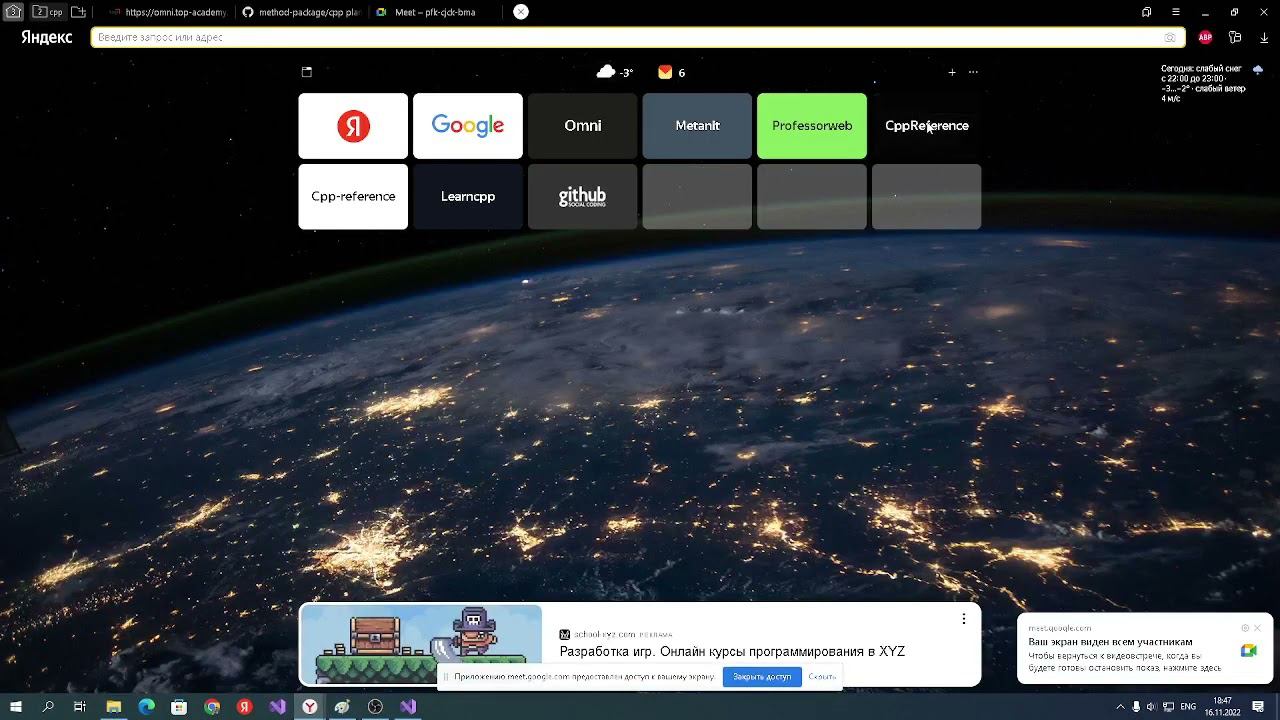Switch to the Meet pfk-cjck-bma tab

coord(435,12)
